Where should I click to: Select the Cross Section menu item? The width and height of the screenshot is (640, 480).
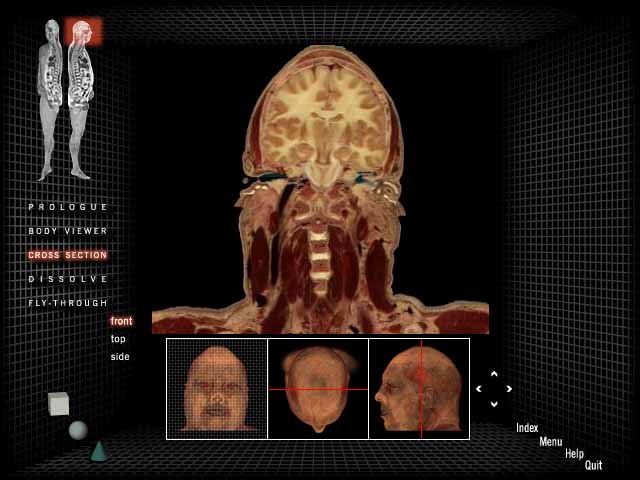point(68,255)
